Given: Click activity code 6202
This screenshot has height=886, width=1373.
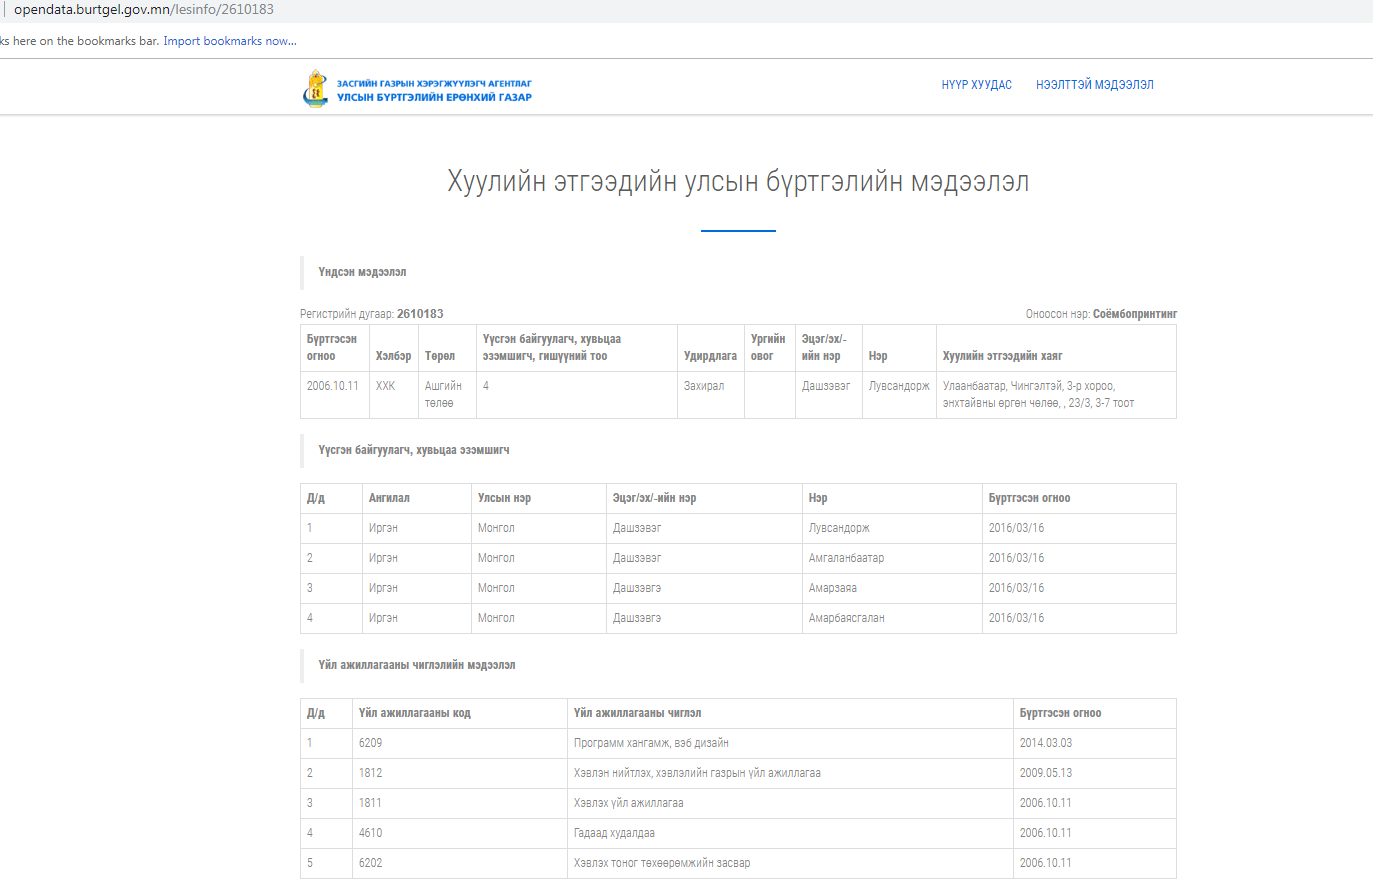Looking at the screenshot, I should point(370,863).
